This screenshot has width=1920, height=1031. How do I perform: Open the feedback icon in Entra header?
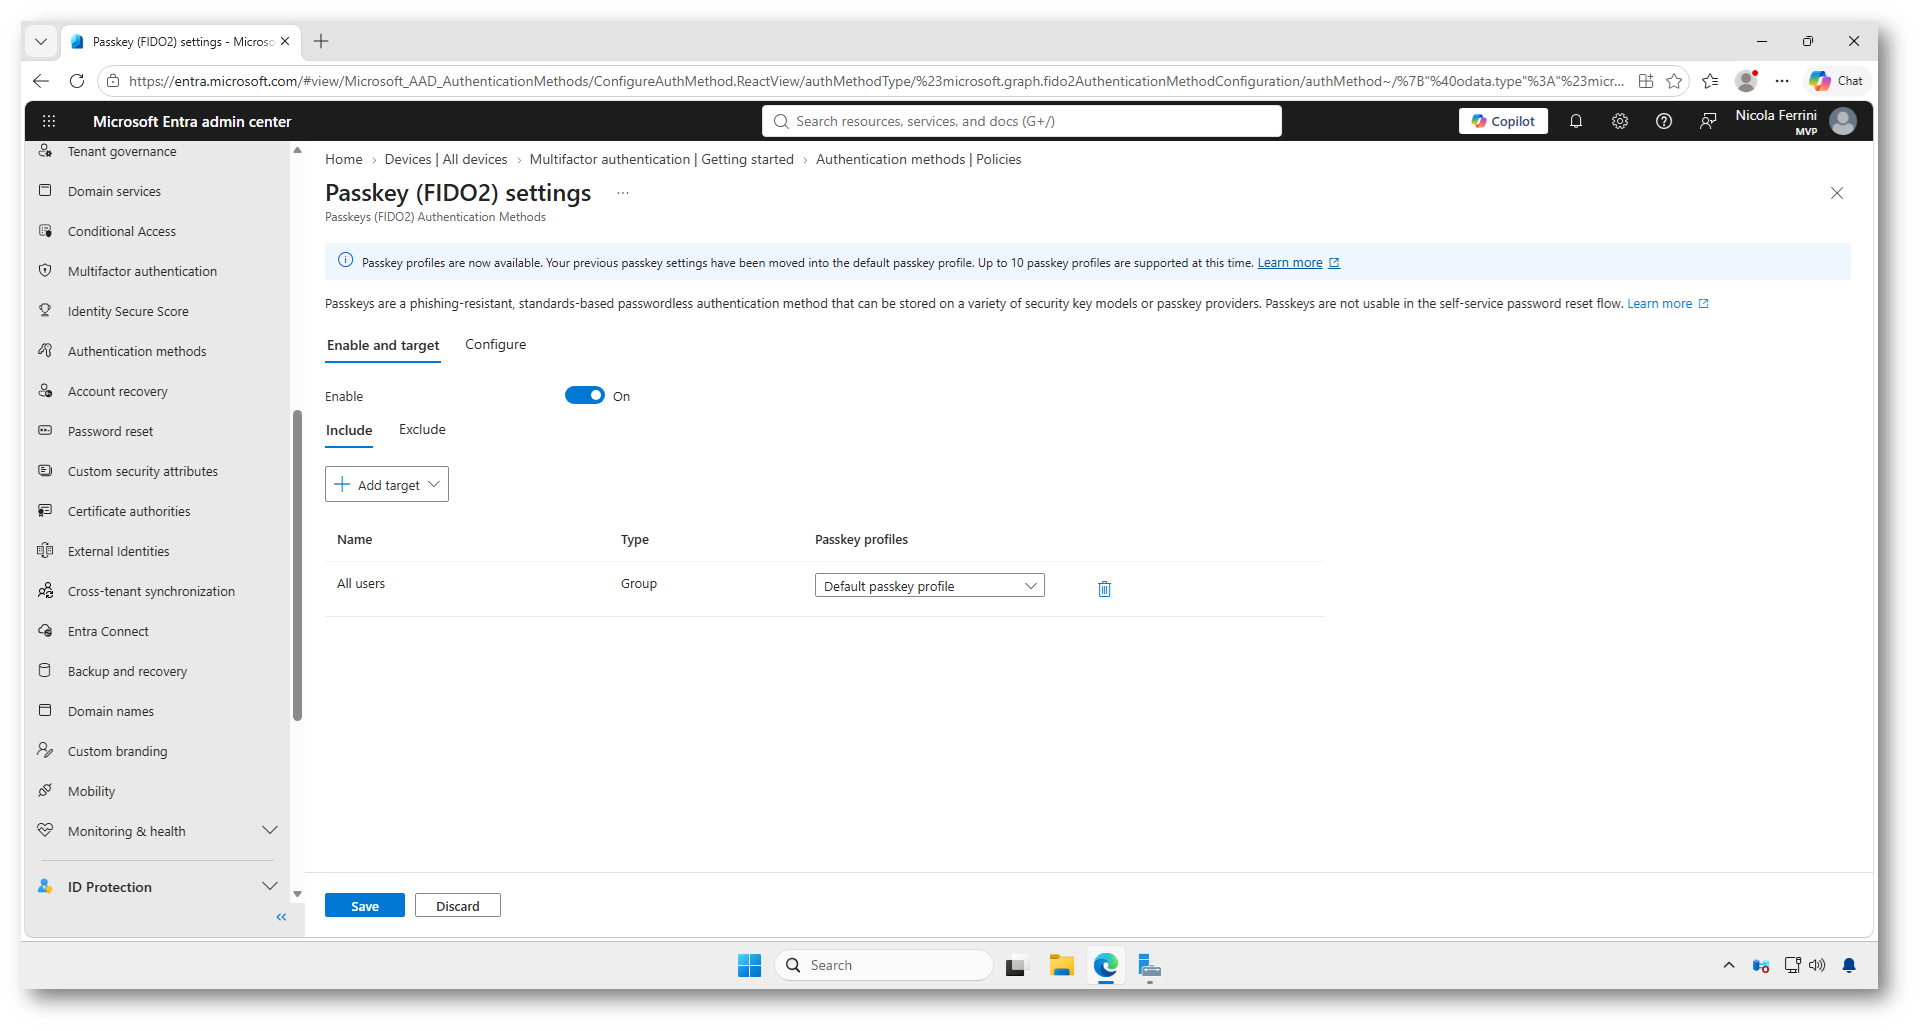pyautogui.click(x=1708, y=121)
